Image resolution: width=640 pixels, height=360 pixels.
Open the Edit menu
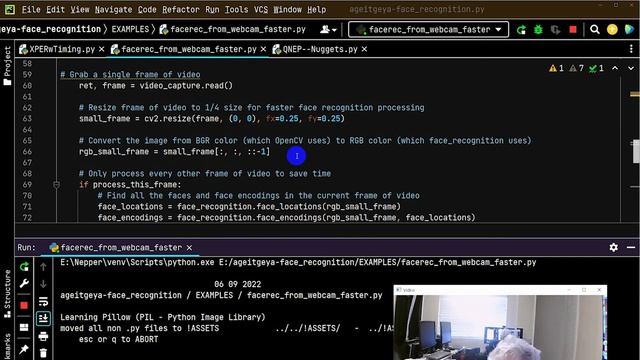[55, 9]
